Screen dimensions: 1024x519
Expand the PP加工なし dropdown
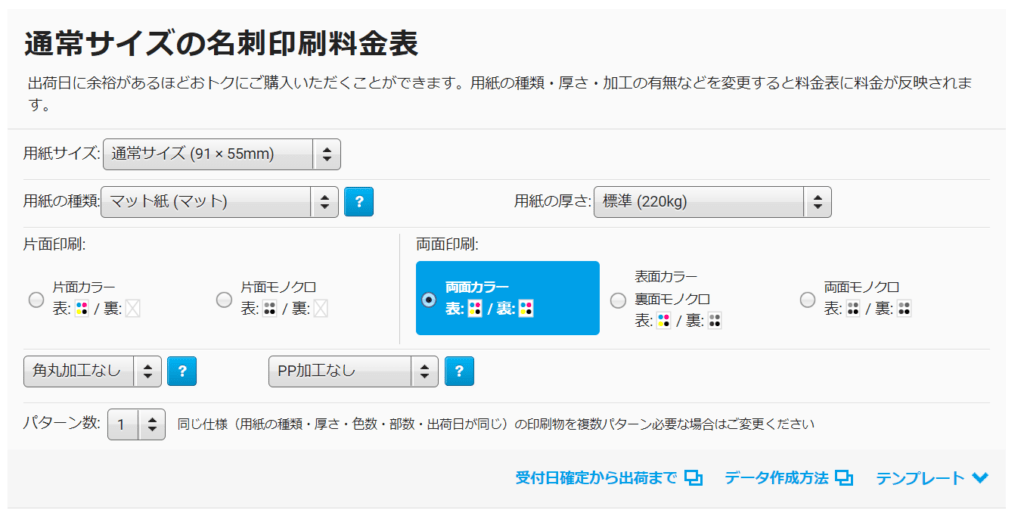(353, 371)
